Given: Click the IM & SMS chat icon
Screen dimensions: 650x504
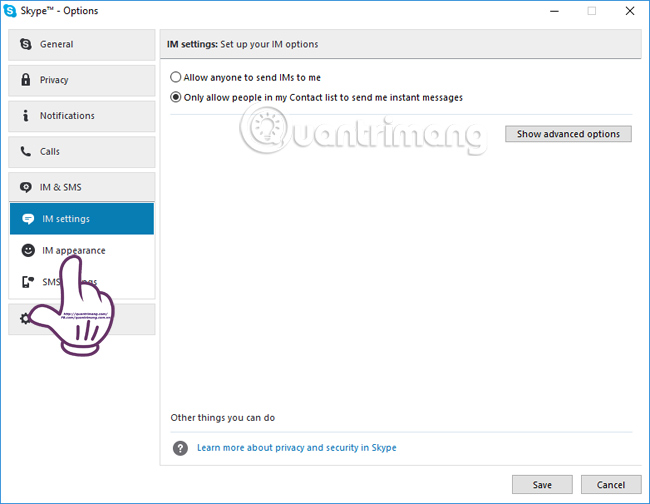Looking at the screenshot, I should point(26,187).
